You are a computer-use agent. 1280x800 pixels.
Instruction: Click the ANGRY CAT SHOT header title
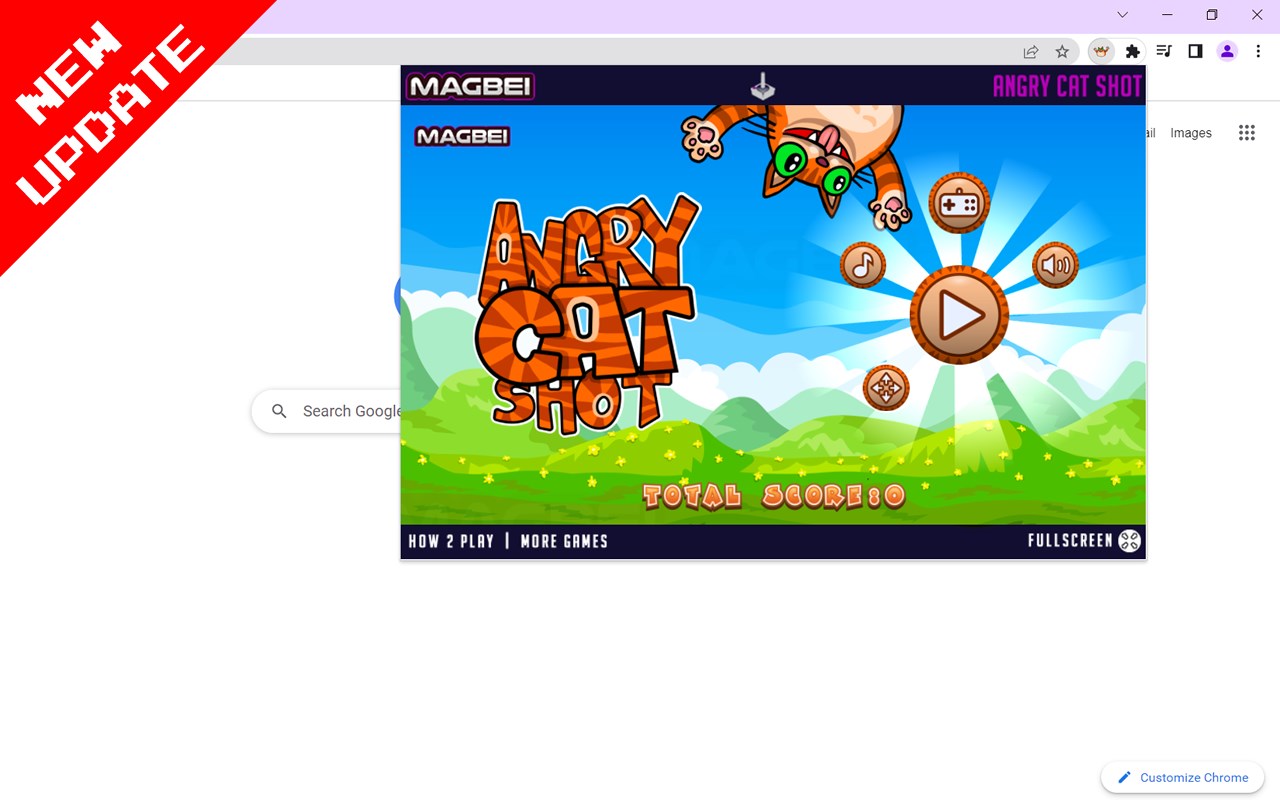1067,87
